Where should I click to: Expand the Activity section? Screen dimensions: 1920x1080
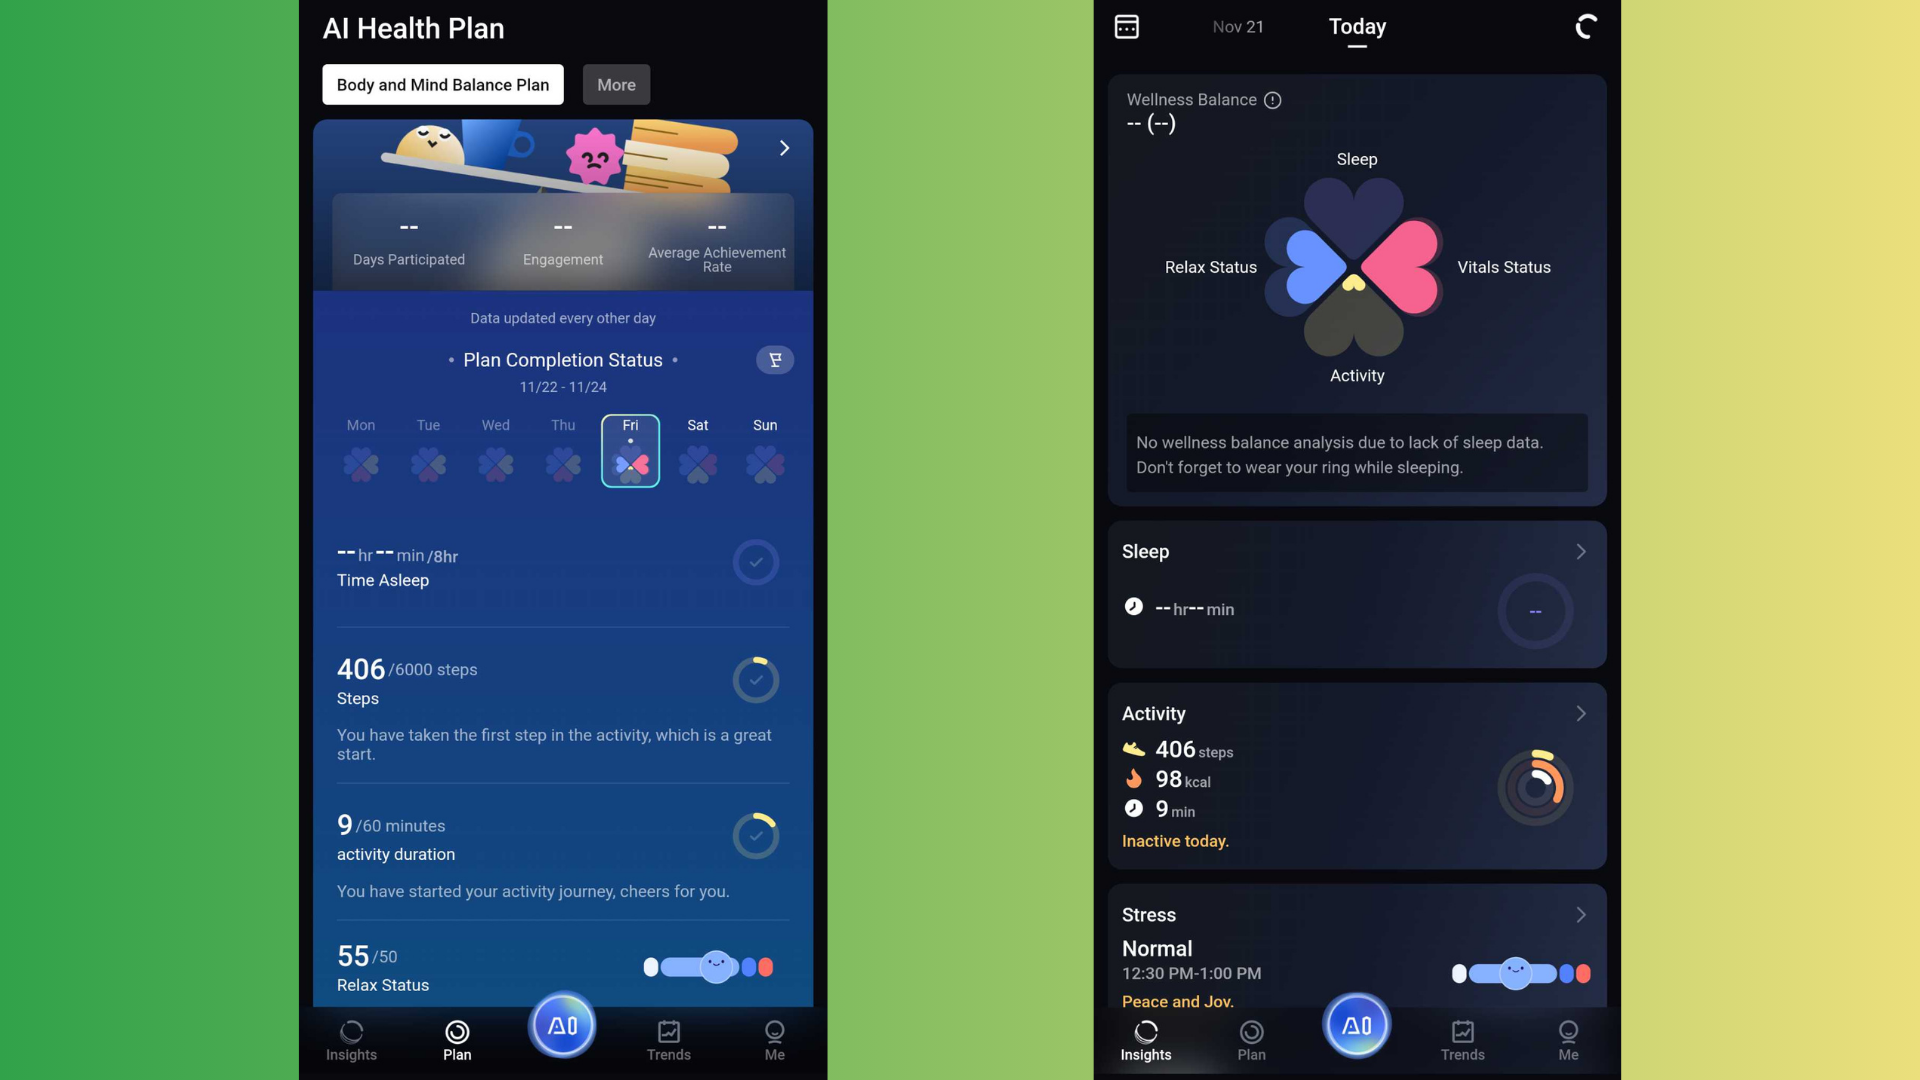[1581, 713]
